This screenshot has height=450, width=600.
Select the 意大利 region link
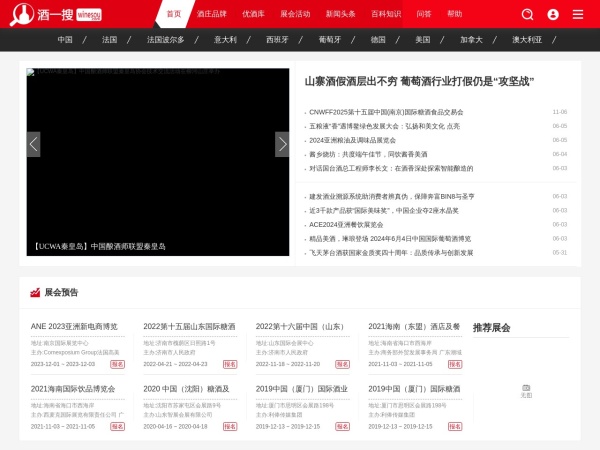point(225,39)
